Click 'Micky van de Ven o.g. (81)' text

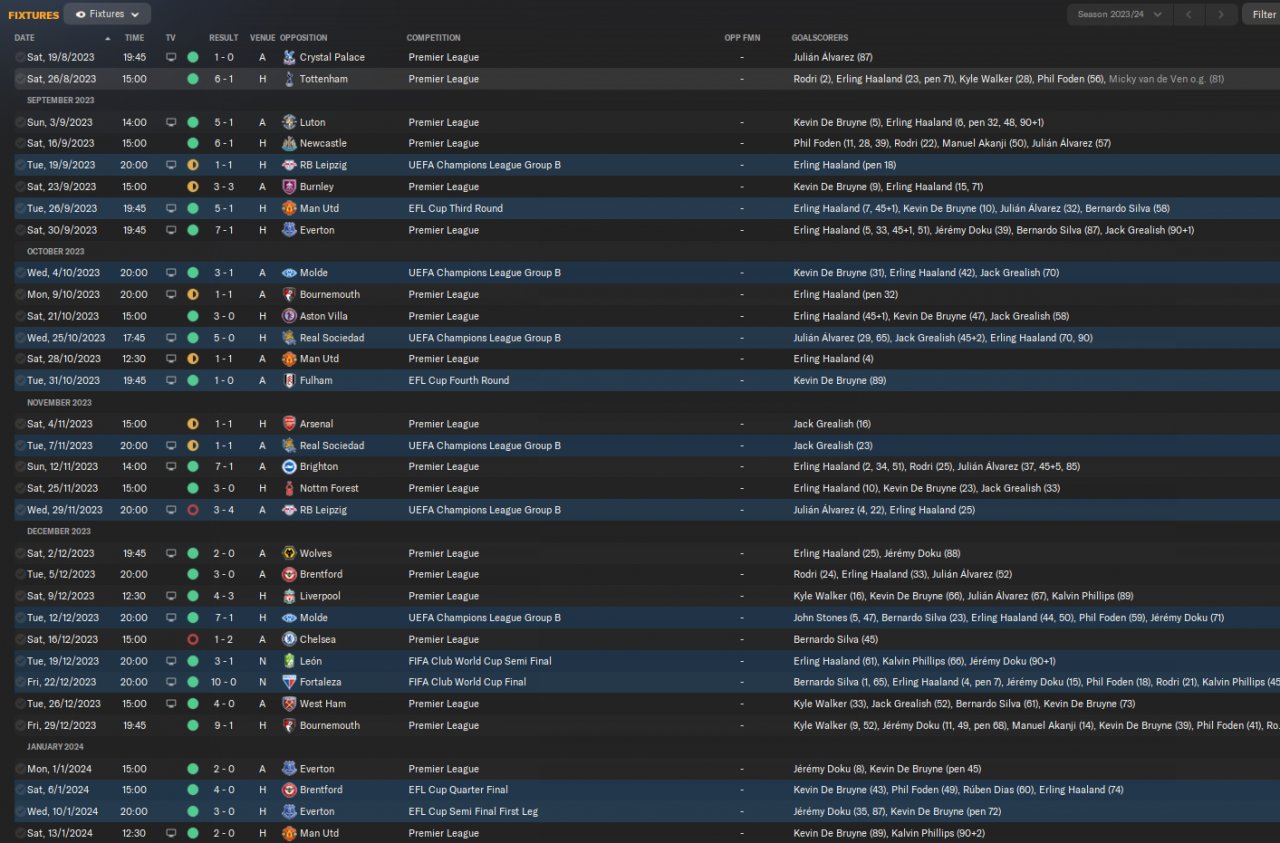point(1166,79)
